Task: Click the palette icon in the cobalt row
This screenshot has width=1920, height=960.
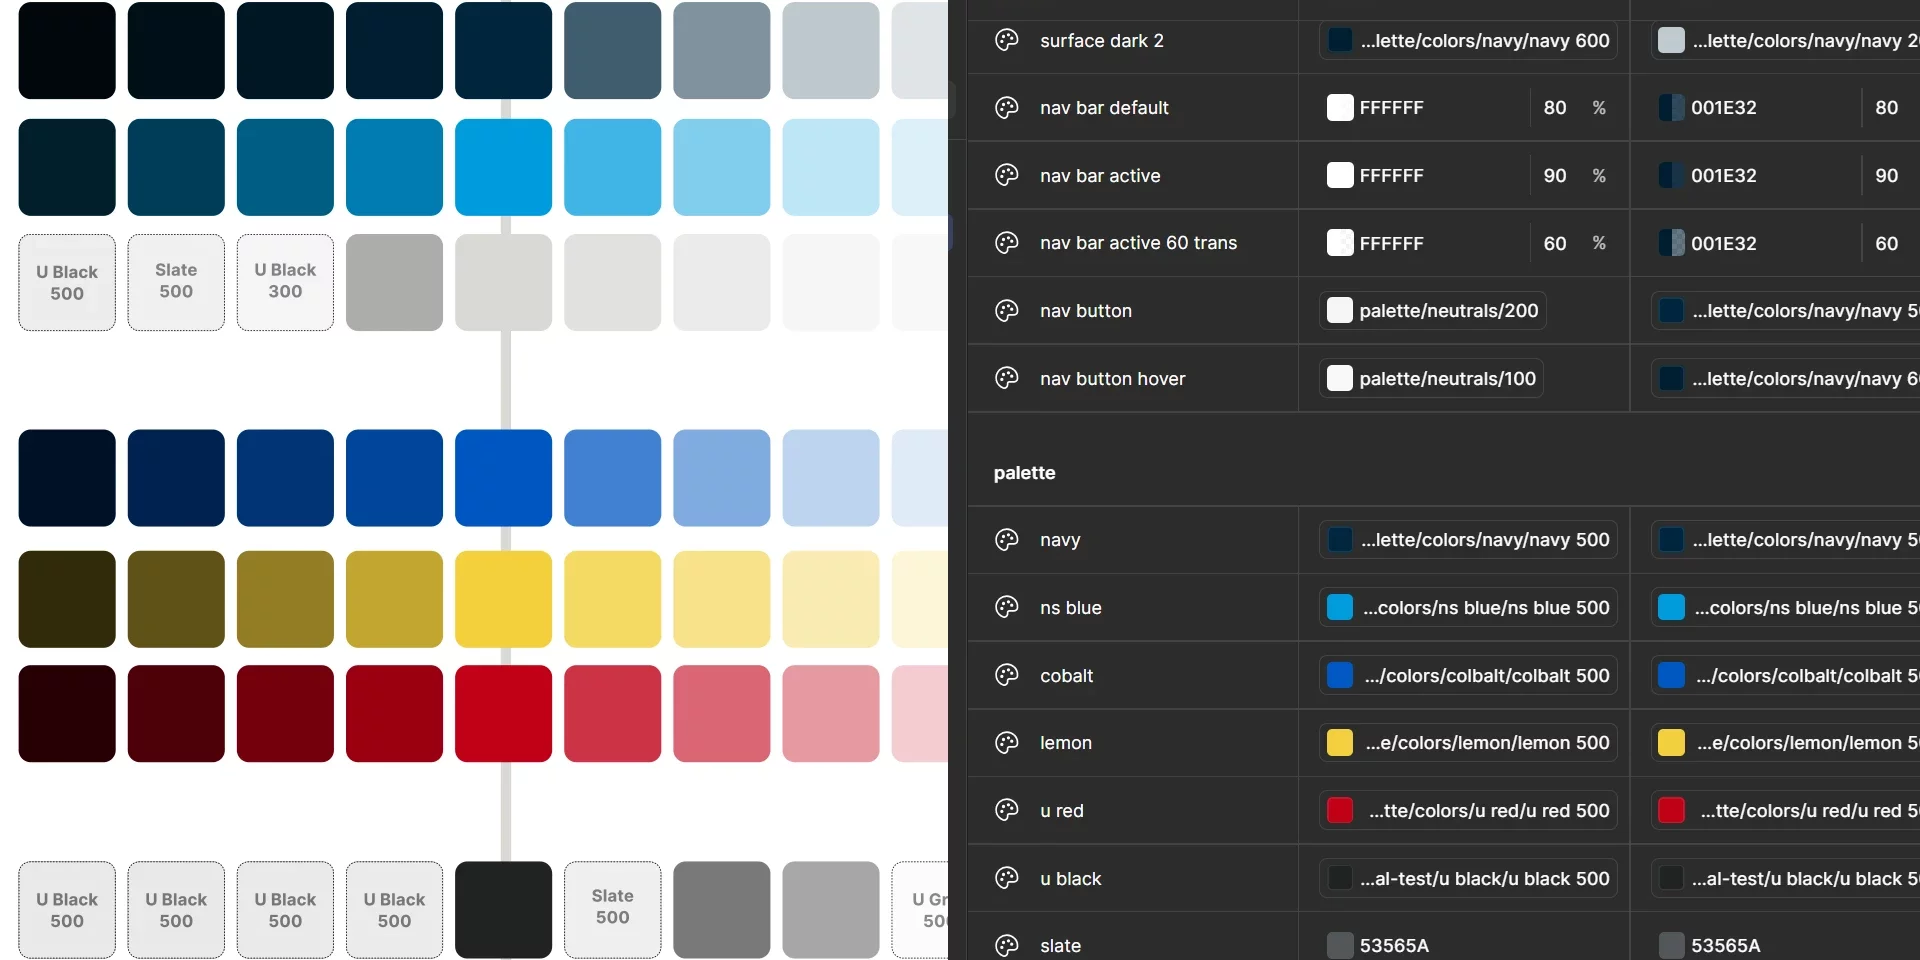Action: coord(1006,675)
